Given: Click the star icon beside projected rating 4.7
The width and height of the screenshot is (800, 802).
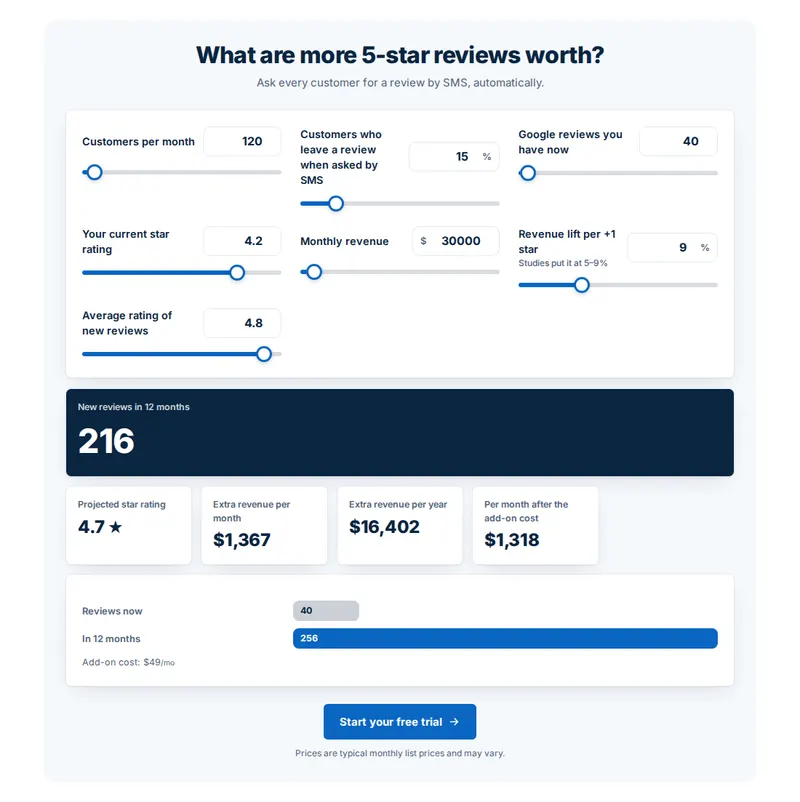Looking at the screenshot, I should (x=116, y=526).
